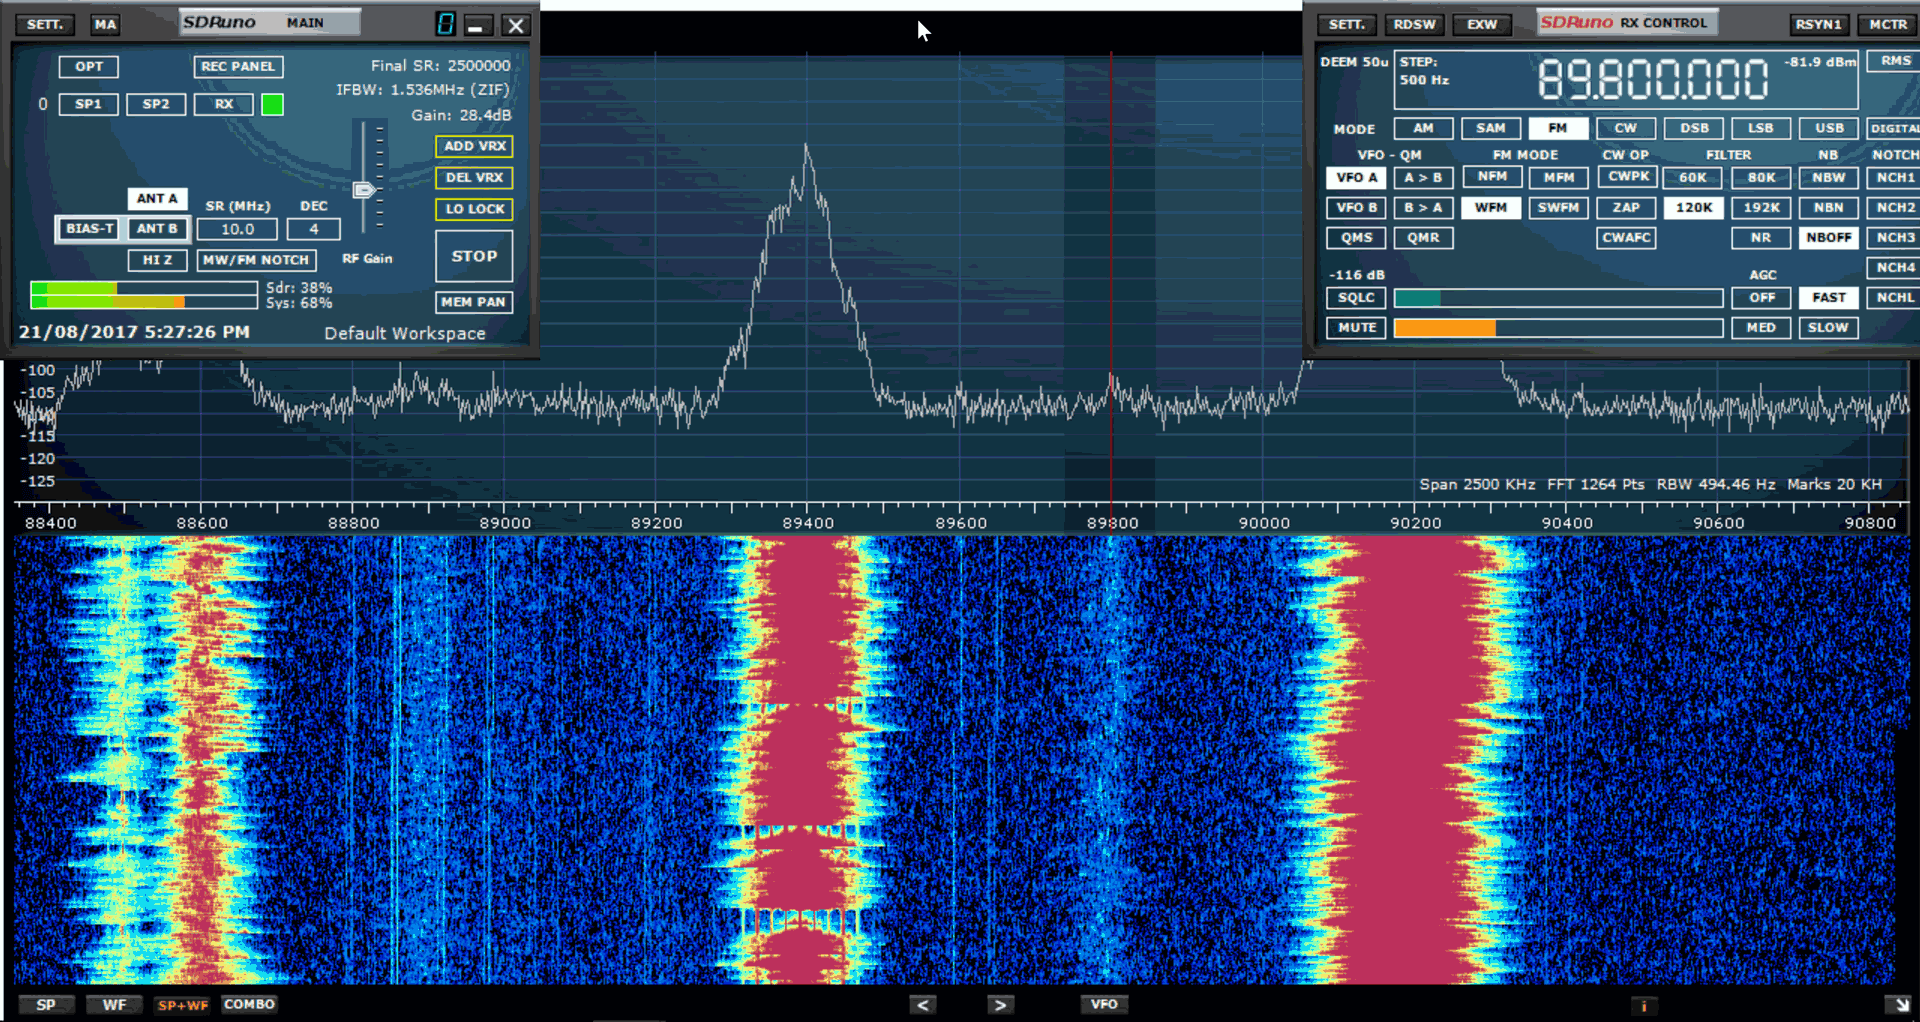Open the SR (MHz) 10.0 sample rate field
This screenshot has height=1022, width=1920.
tap(237, 230)
